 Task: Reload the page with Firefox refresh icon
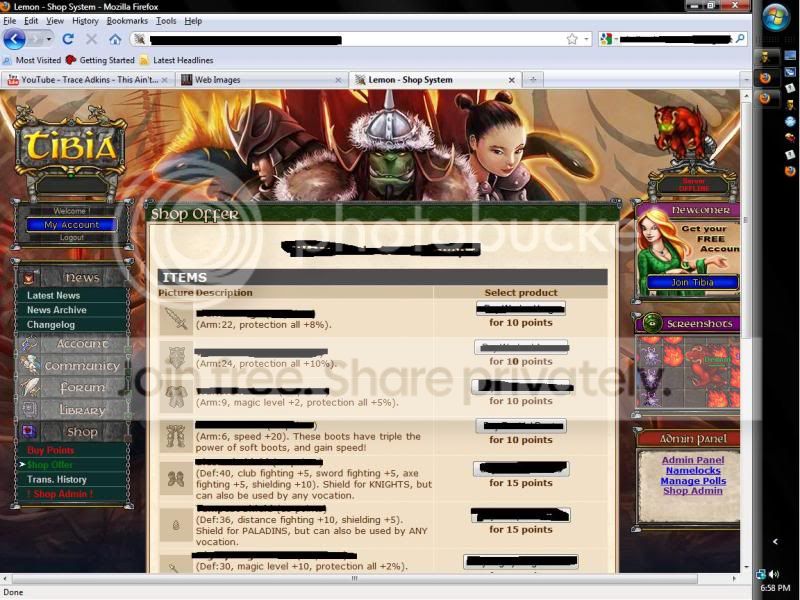pos(68,39)
